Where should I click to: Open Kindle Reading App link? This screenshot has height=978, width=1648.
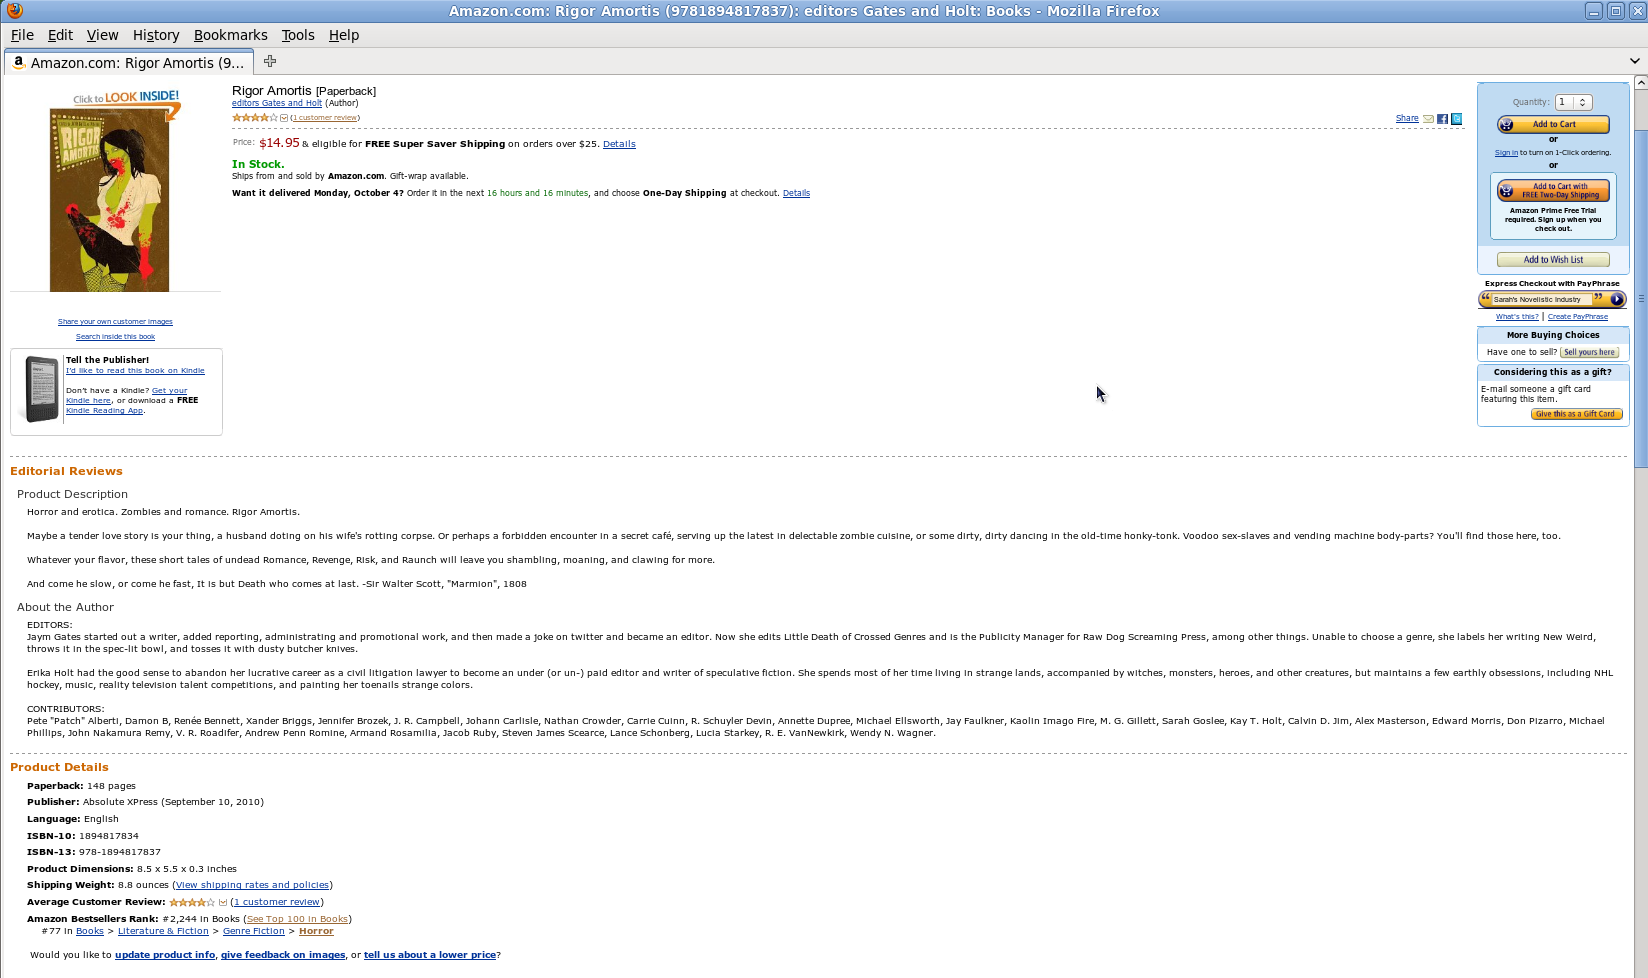tap(104, 411)
